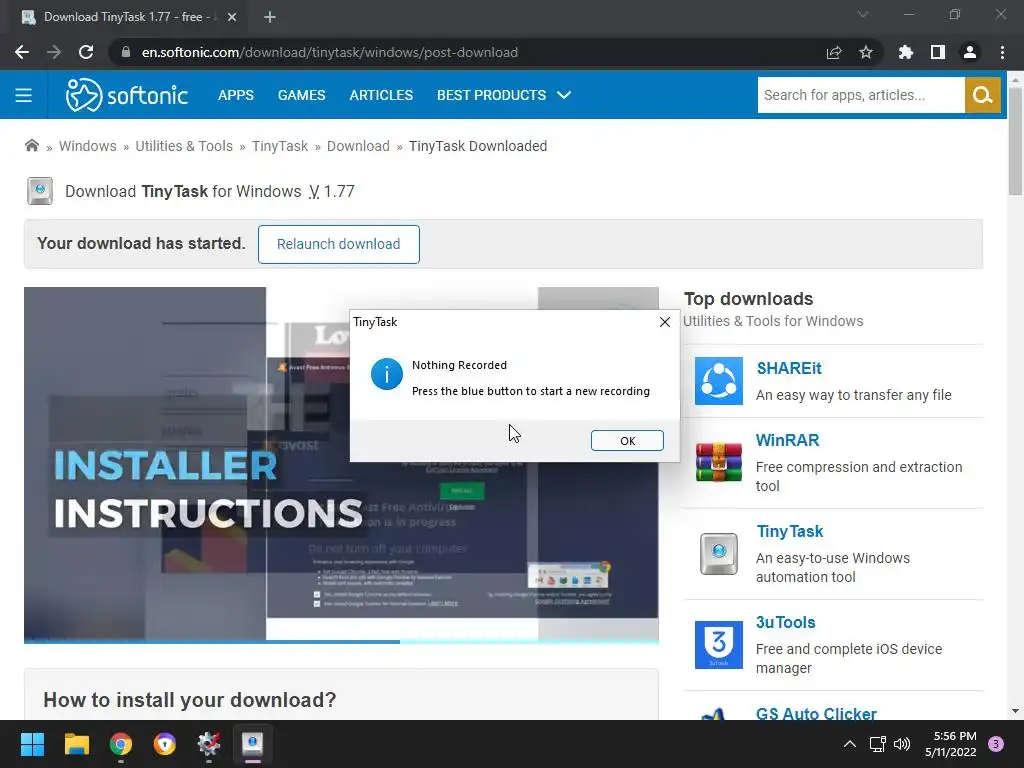Open the TinyTask taskbar icon

253,744
